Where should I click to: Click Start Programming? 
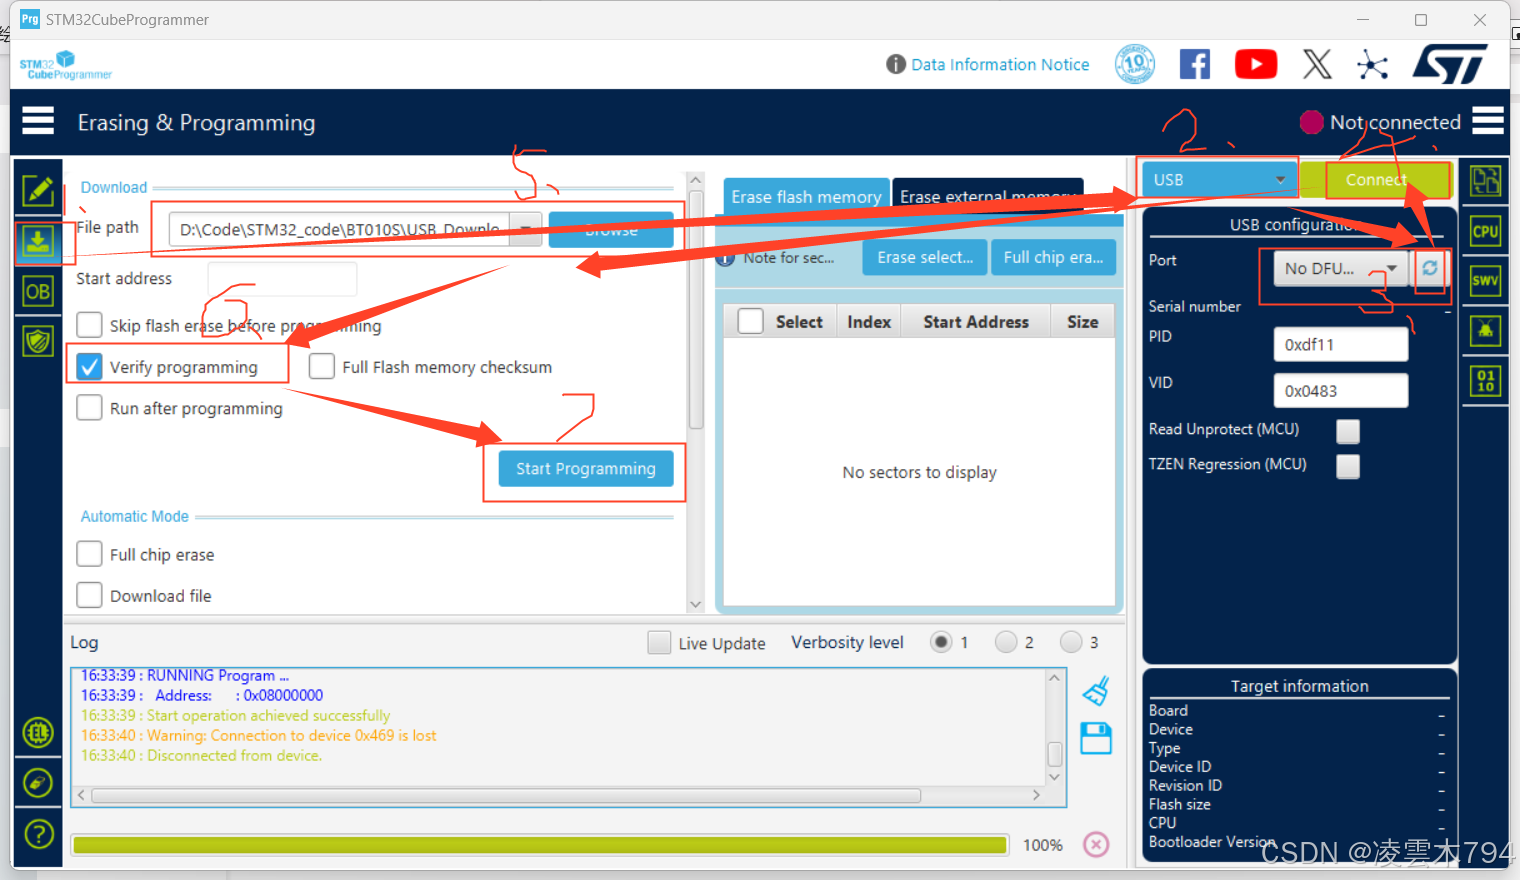point(586,468)
